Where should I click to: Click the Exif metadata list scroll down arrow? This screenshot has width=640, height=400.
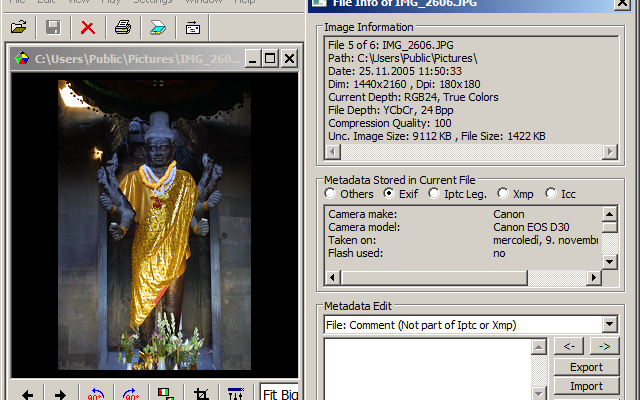[609, 262]
